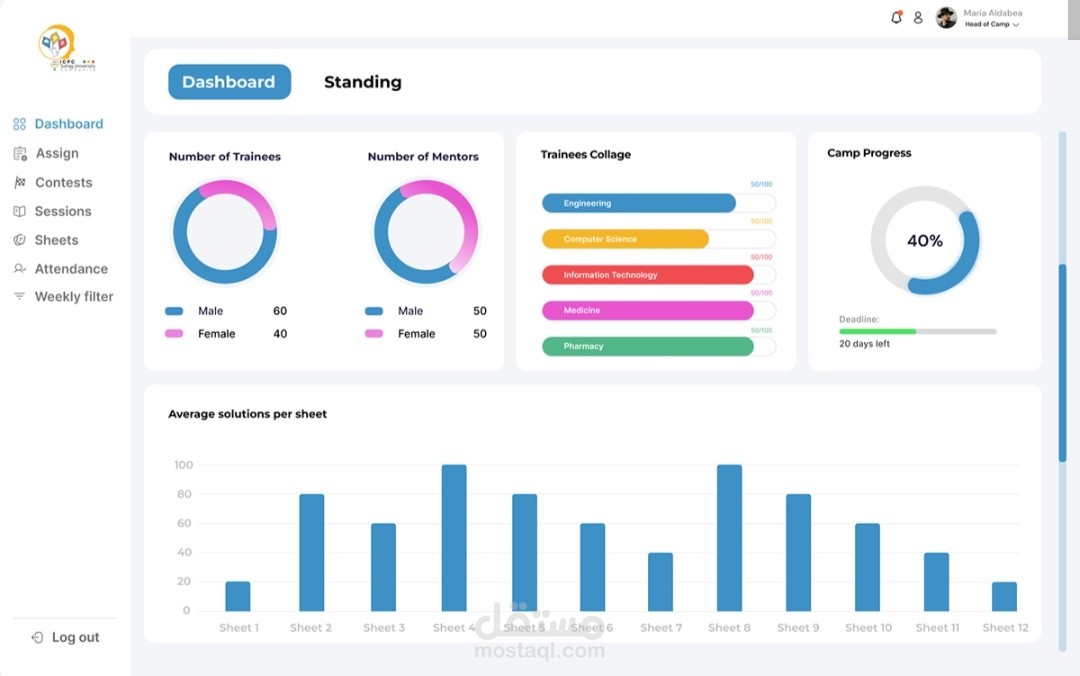Click the Sessions book icon

click(19, 212)
